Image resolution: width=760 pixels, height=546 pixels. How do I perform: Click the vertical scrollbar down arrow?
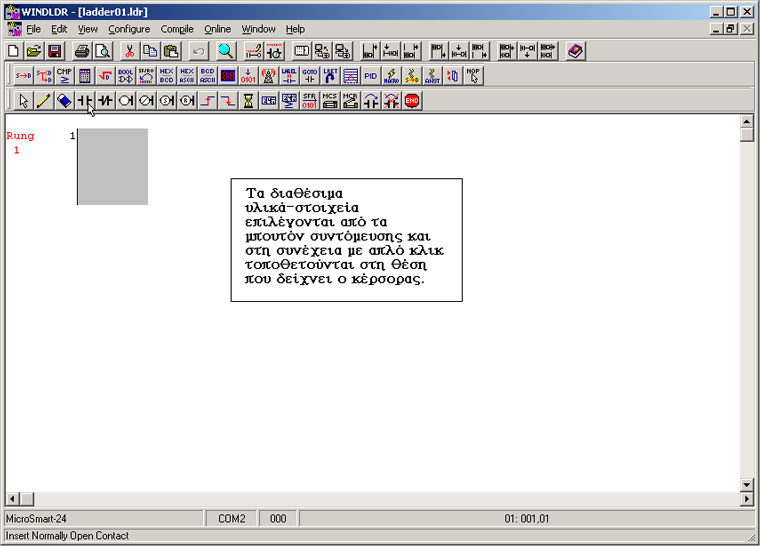pyautogui.click(x=746, y=484)
